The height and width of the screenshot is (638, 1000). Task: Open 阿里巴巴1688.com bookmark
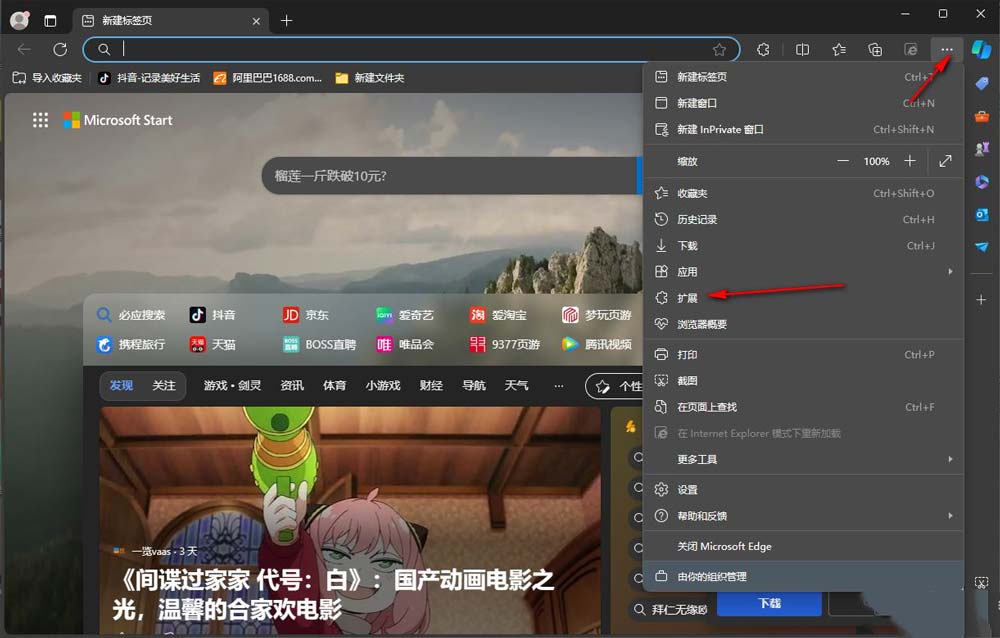tap(268, 78)
